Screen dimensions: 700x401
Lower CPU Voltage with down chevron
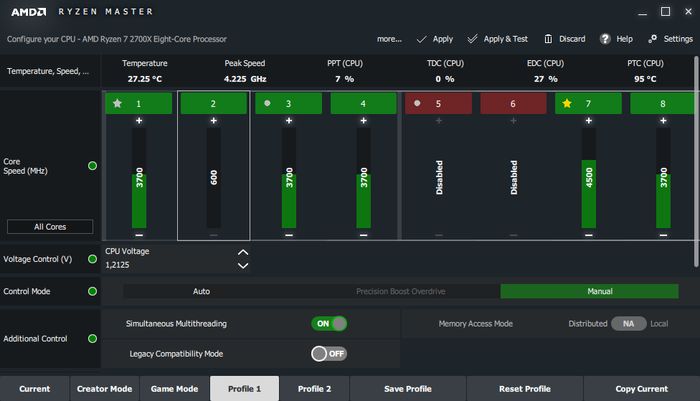pyautogui.click(x=243, y=266)
